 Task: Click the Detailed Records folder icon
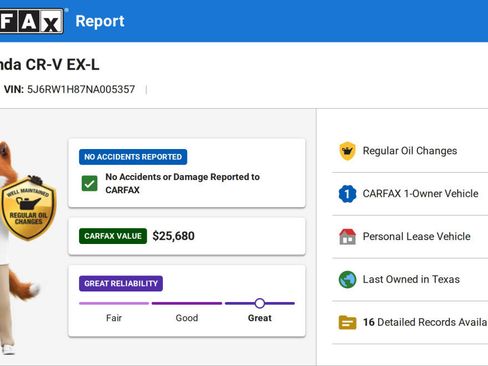point(347,322)
